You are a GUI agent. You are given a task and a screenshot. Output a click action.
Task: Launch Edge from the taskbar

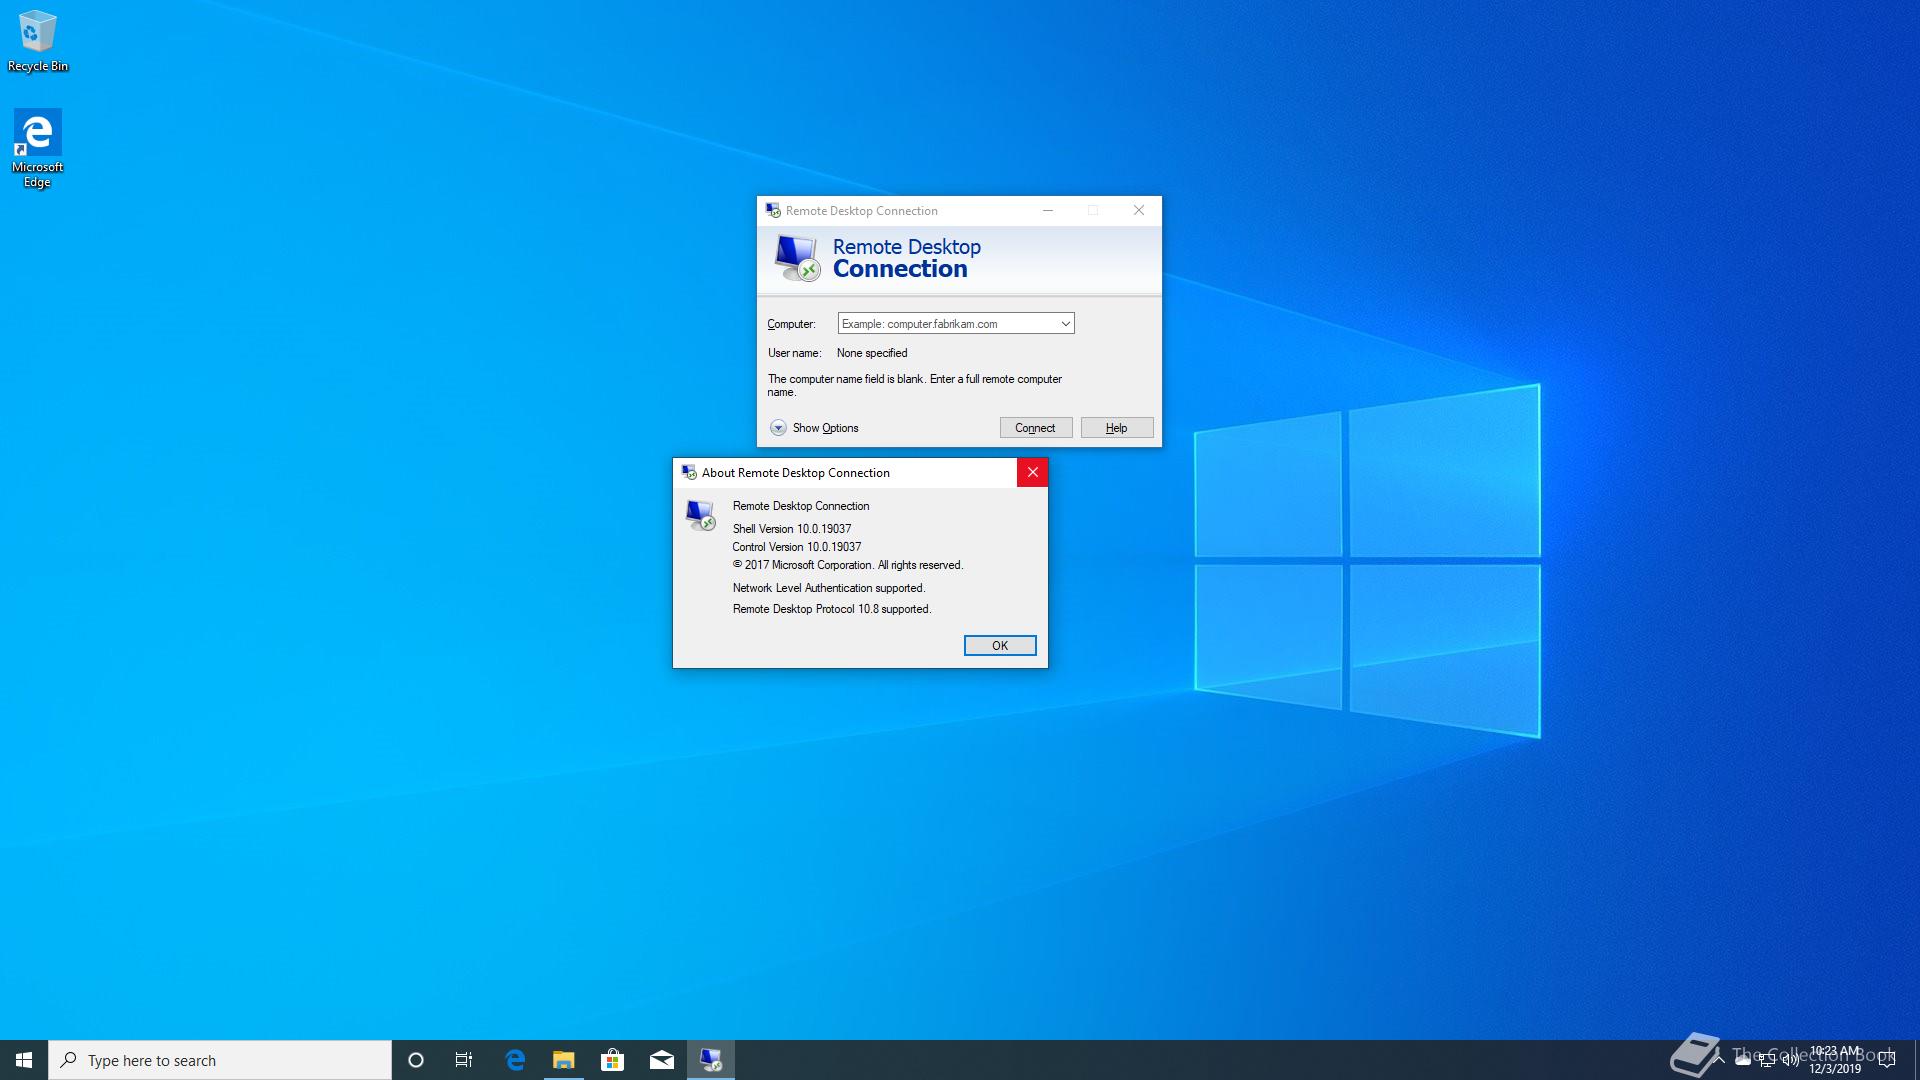515,1060
